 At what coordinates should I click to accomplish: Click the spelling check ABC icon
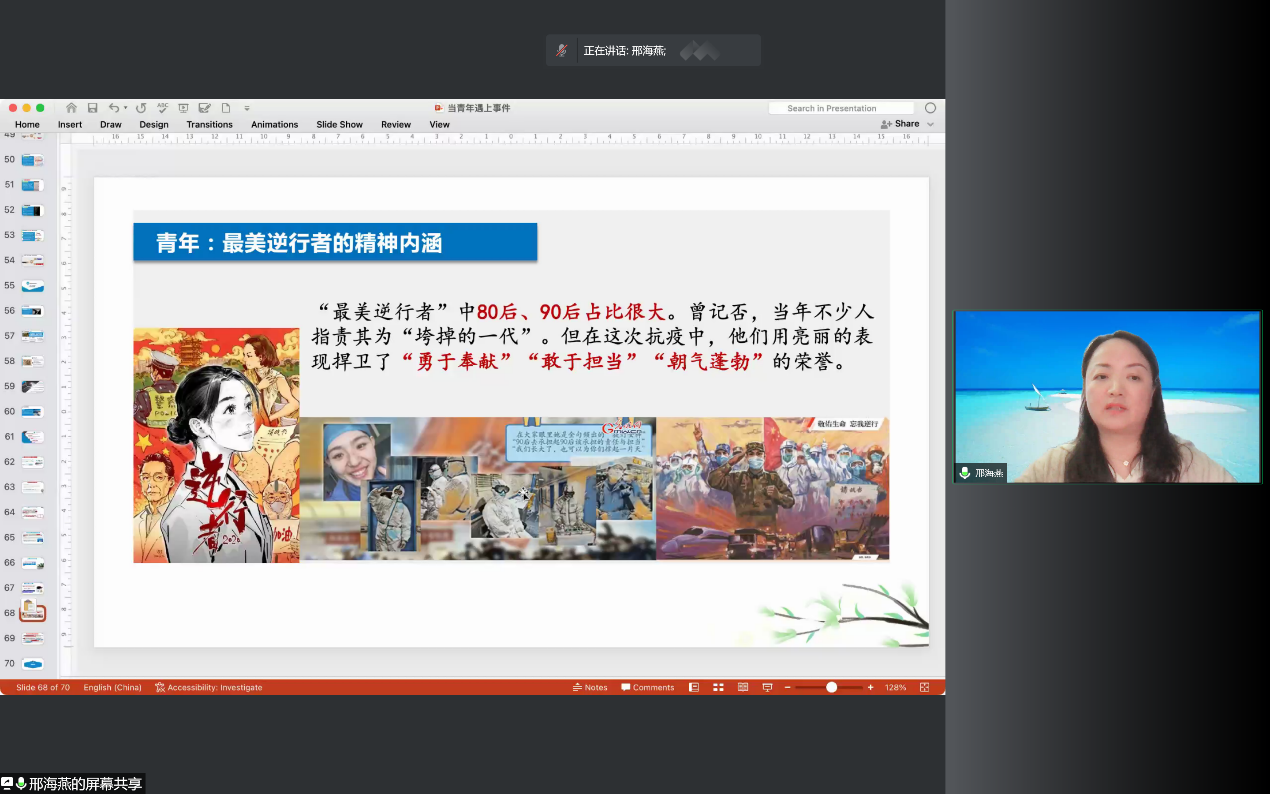coord(162,108)
